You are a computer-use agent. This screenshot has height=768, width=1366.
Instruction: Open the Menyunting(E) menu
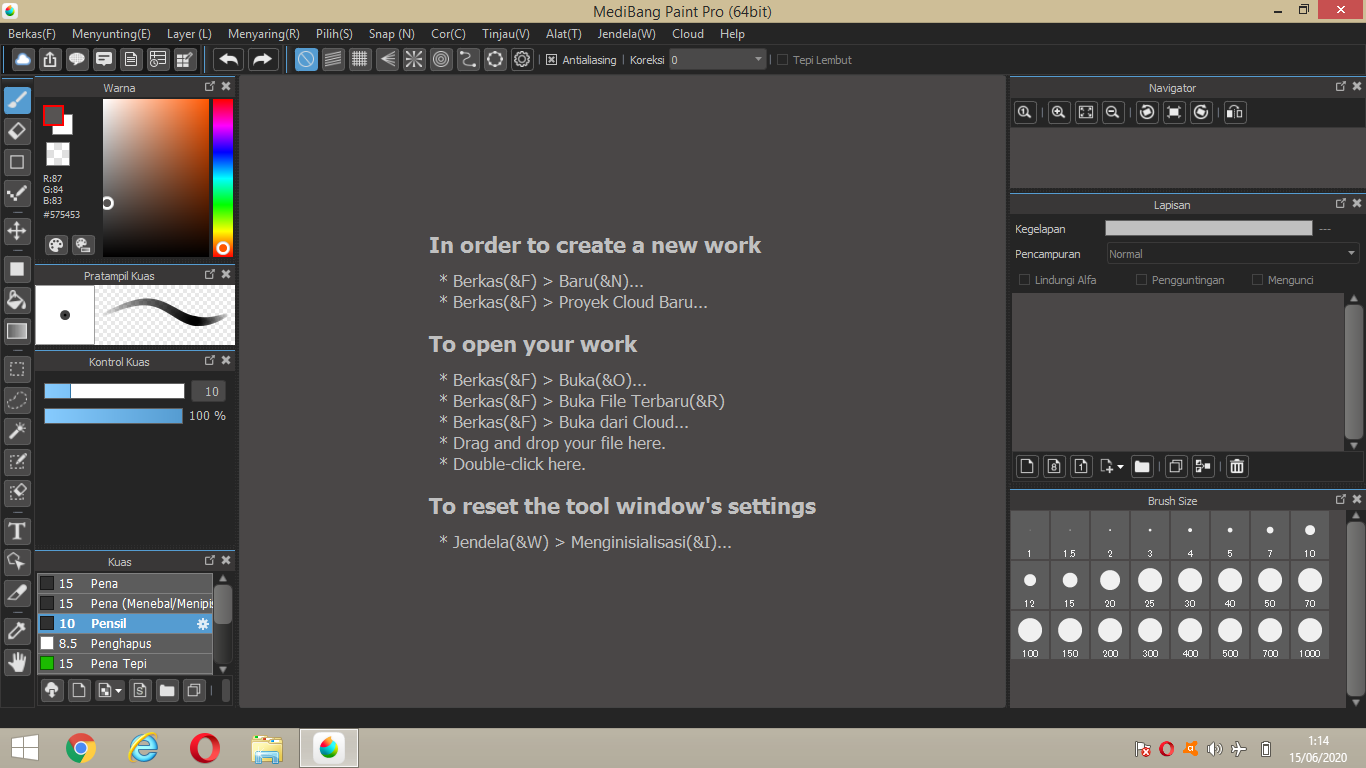[111, 34]
